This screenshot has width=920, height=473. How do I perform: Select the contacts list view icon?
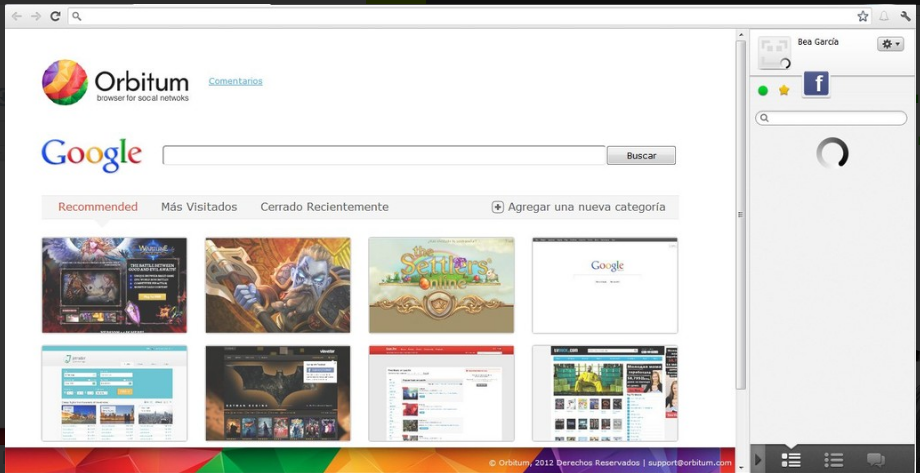click(x=791, y=460)
